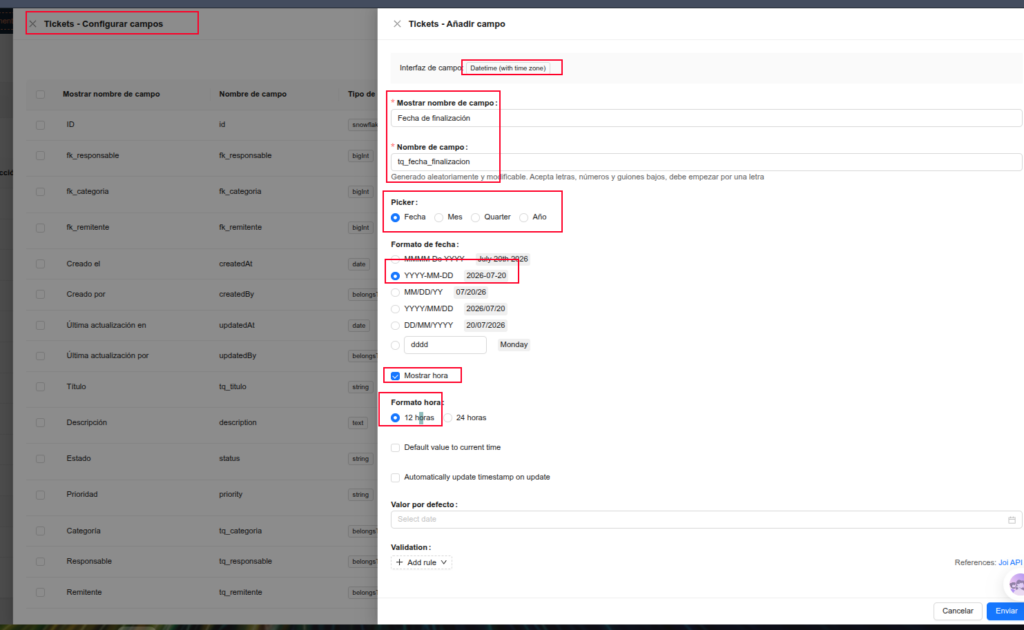
Task: Click the updatedBy field name cell
Action: (237, 356)
